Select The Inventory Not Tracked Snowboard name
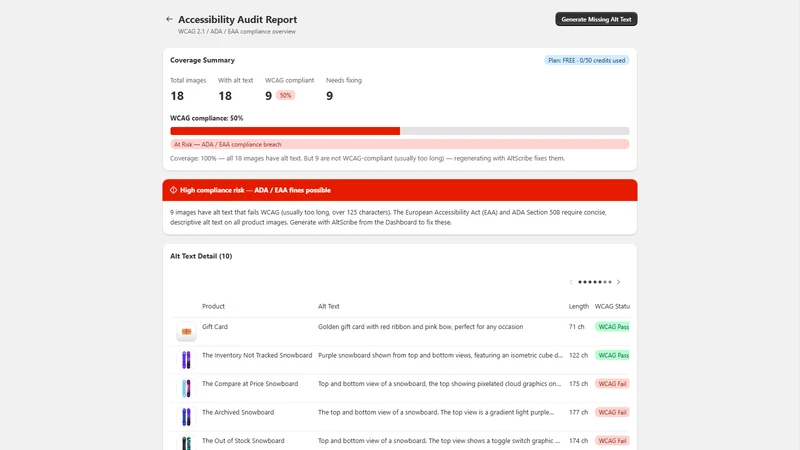The image size is (800, 450). [x=257, y=355]
